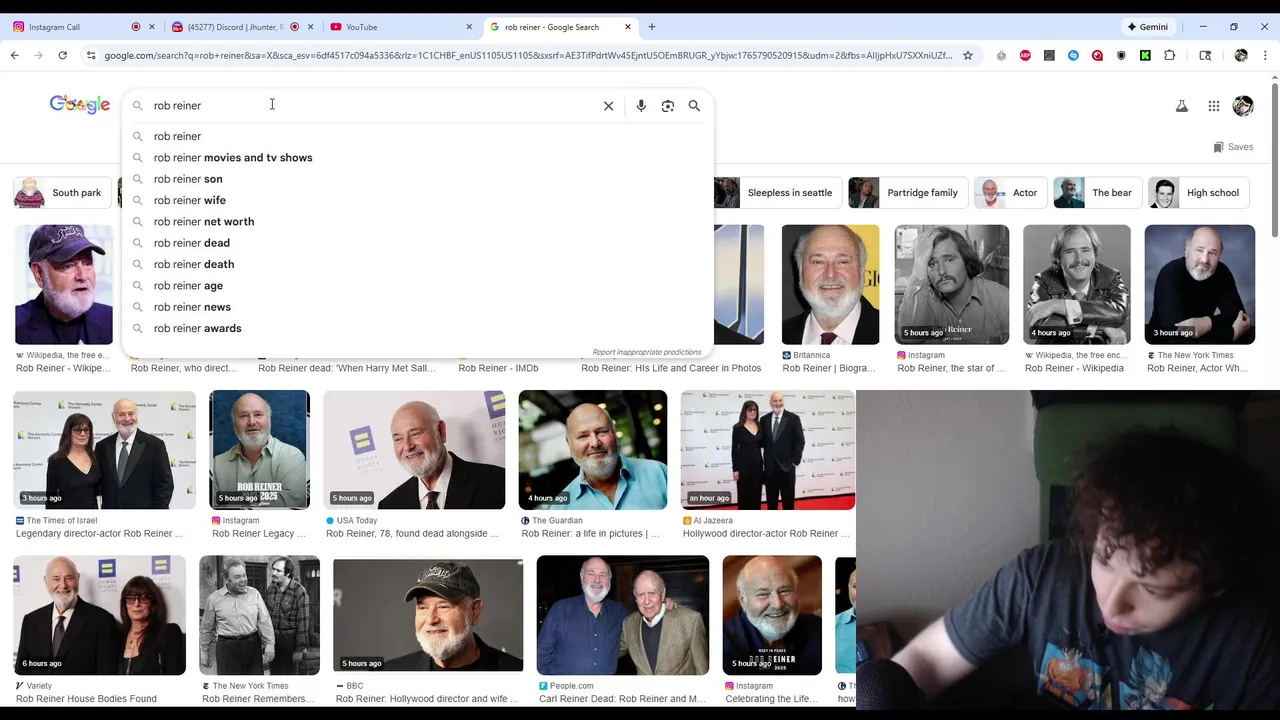
Task: Open the search tabs icon in toolbar
Action: pos(1205,55)
